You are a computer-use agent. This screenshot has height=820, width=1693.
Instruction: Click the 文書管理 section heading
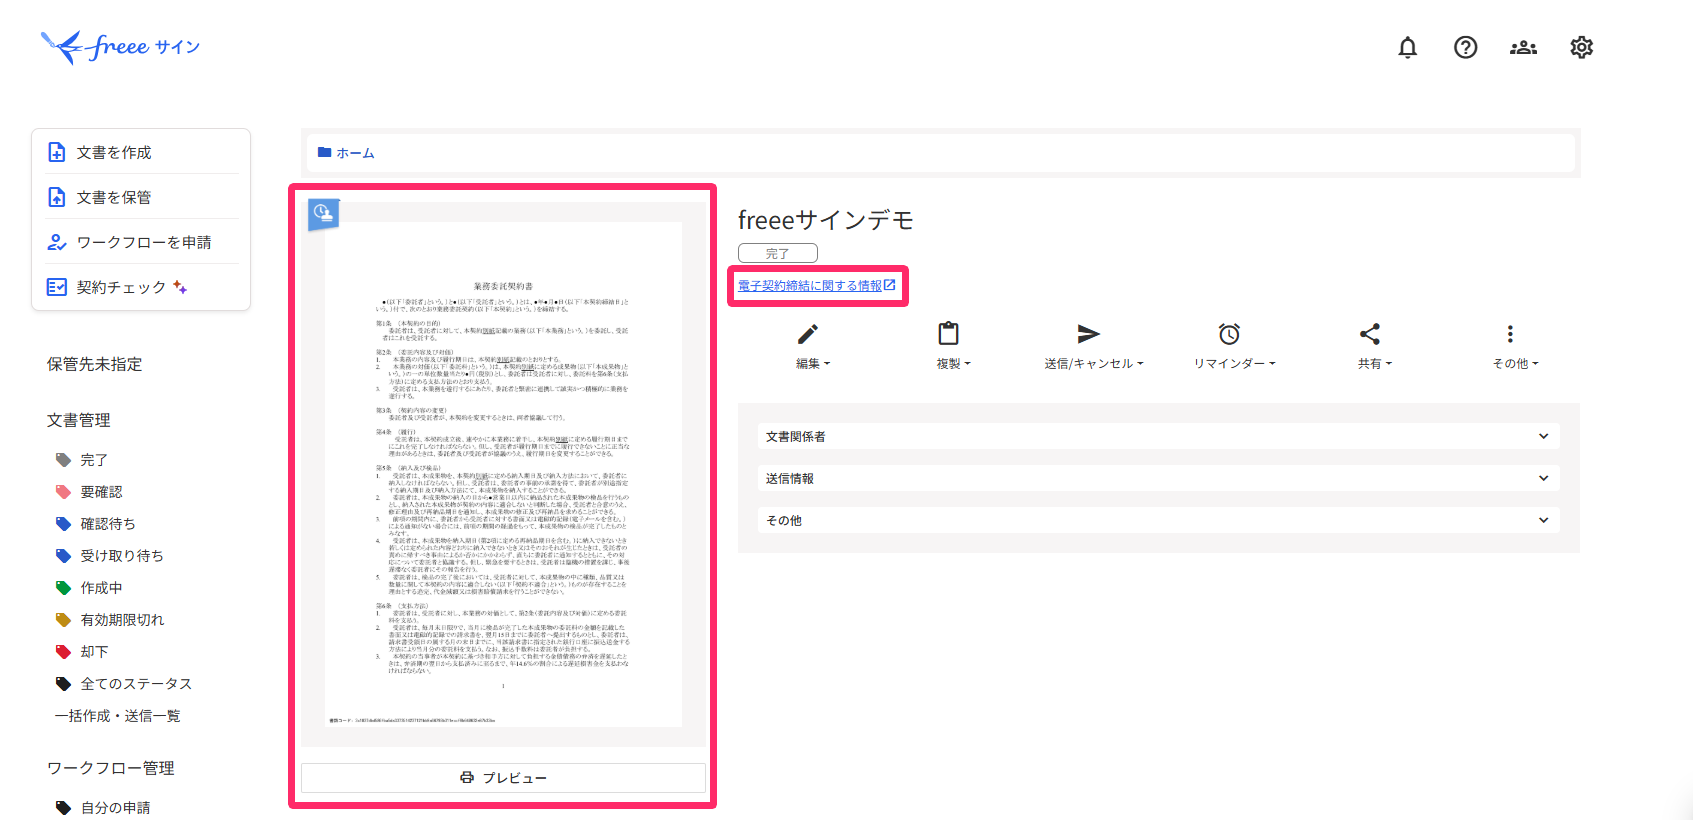[x=79, y=420]
